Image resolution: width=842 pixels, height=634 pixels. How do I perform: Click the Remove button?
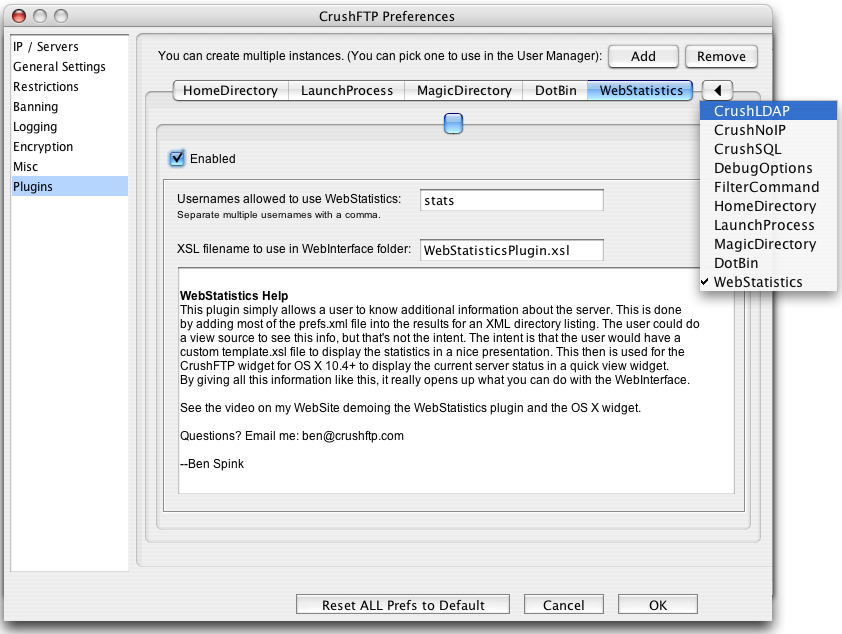(x=721, y=57)
